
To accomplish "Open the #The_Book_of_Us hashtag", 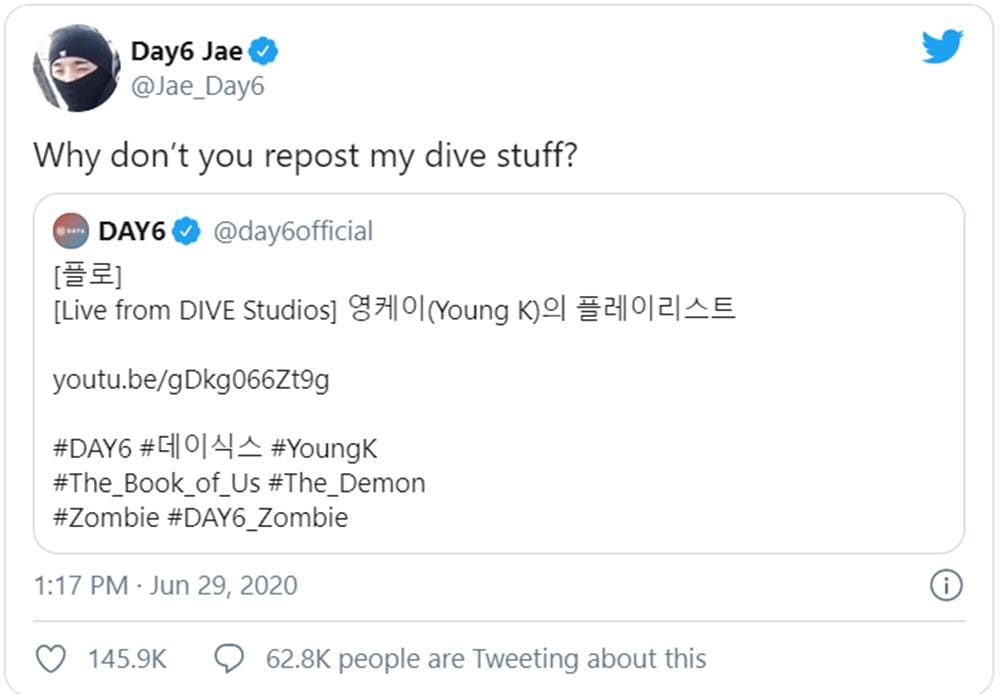I will coord(156,484).
